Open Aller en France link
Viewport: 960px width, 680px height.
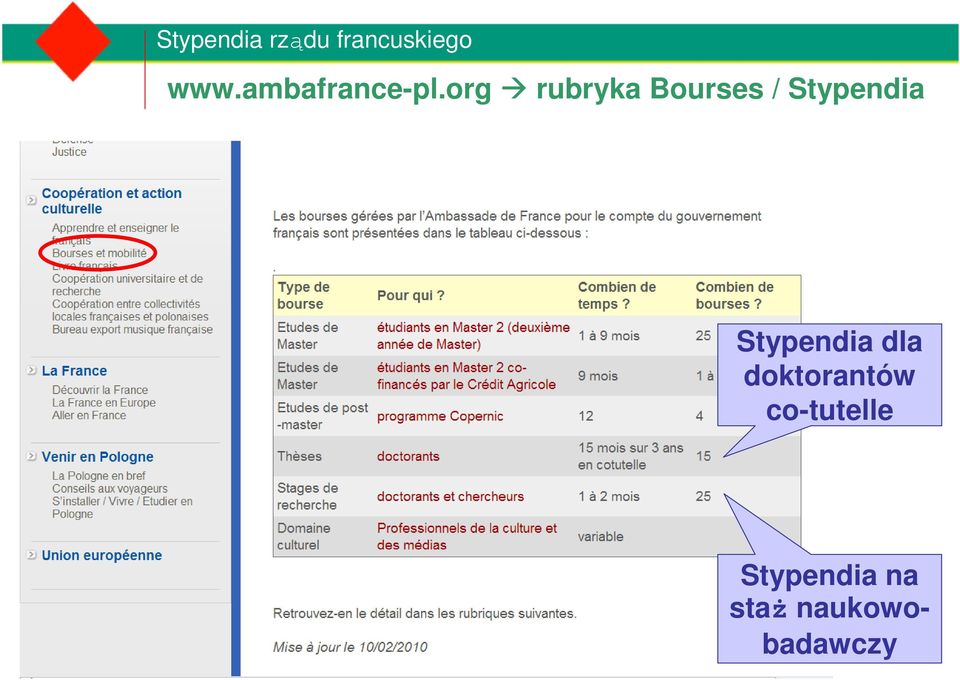click(89, 415)
